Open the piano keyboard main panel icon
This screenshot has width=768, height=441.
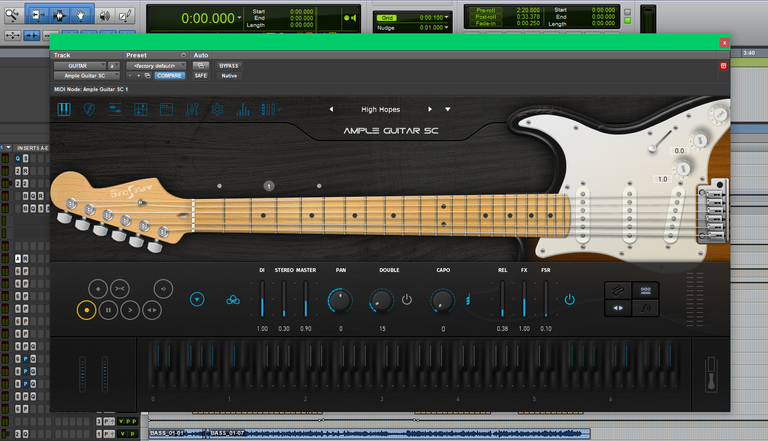point(64,109)
